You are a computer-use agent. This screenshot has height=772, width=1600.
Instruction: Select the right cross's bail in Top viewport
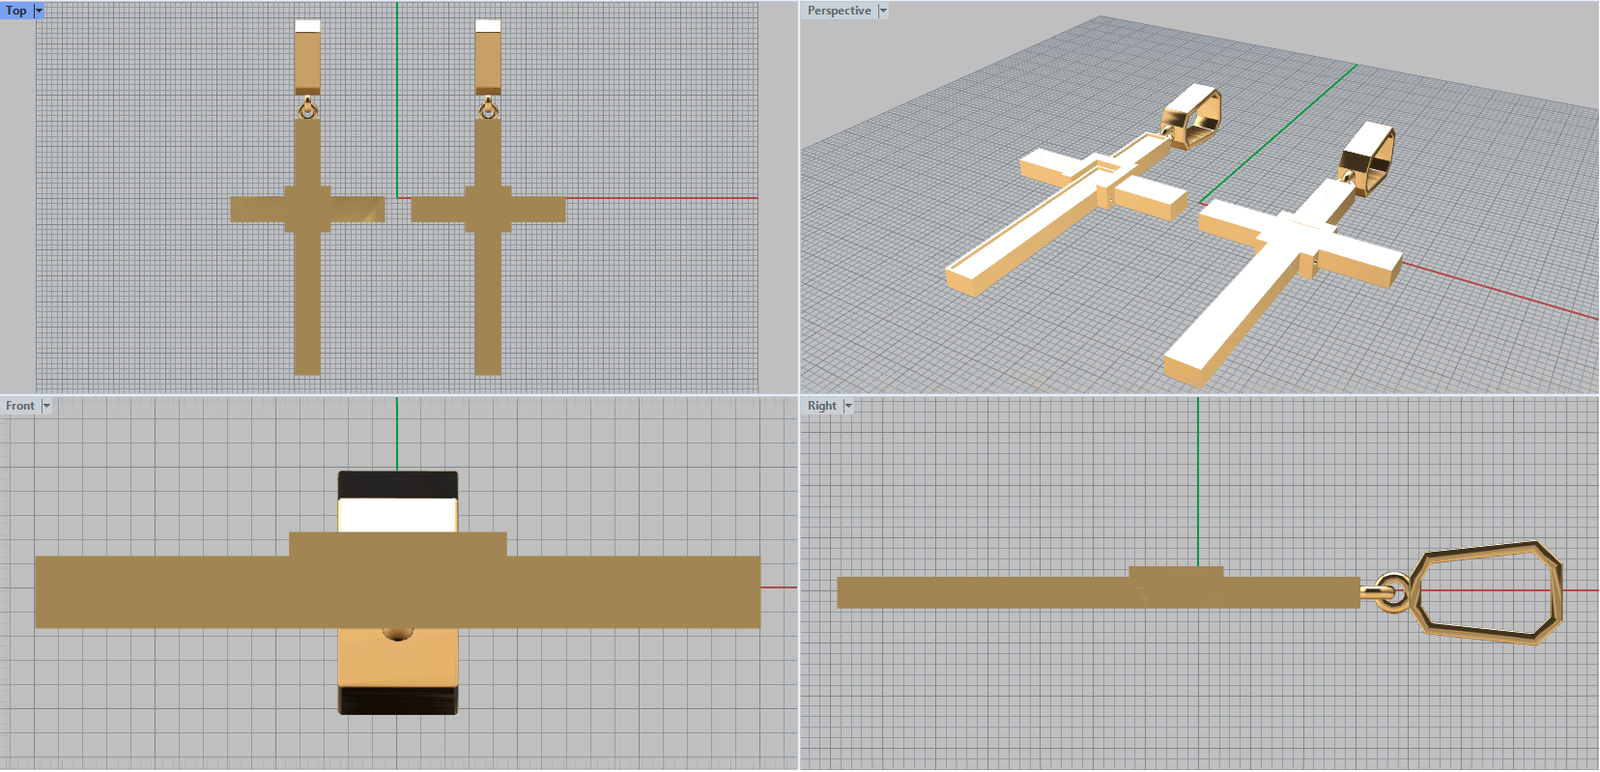coord(488,62)
